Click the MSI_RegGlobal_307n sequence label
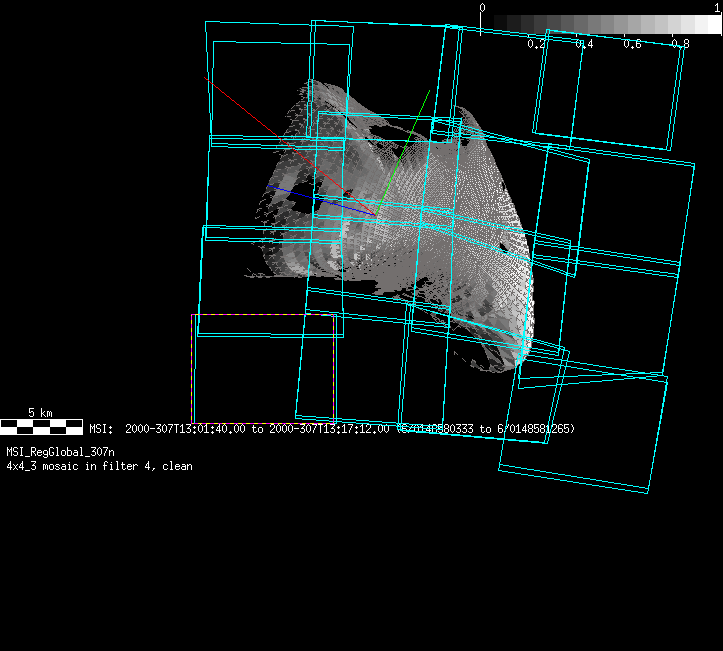Viewport: 723px width, 651px height. [x=60, y=452]
